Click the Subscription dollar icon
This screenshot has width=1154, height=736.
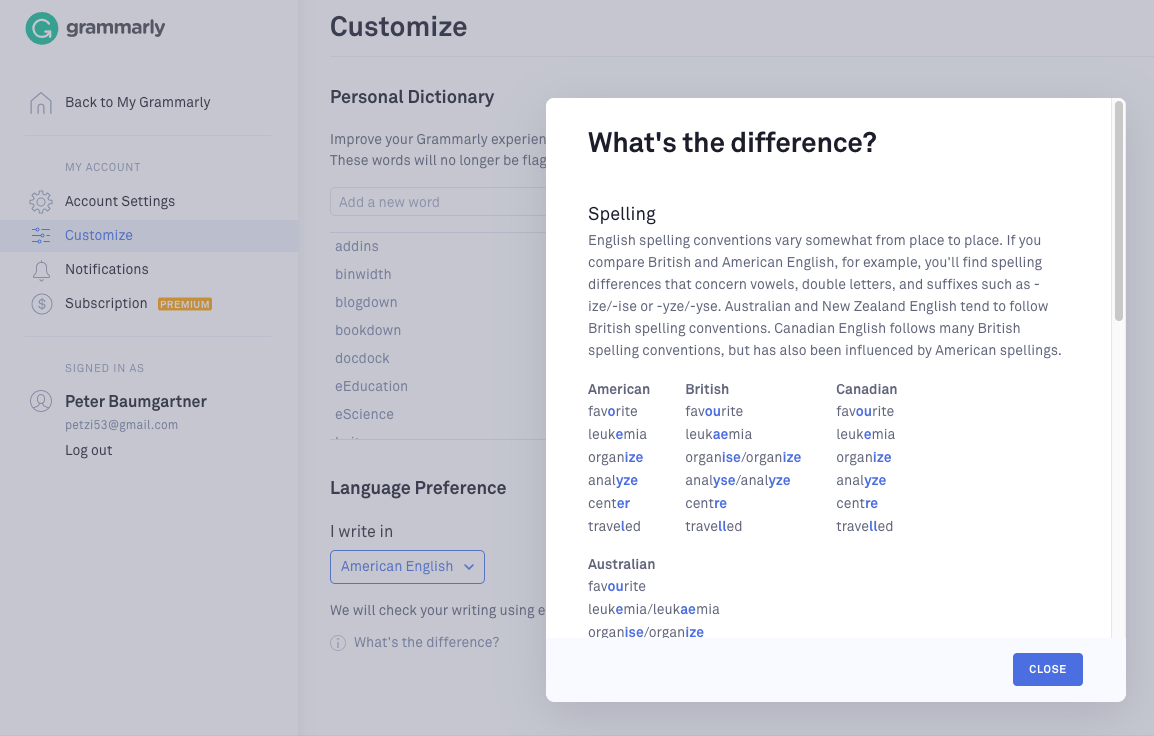coord(41,303)
